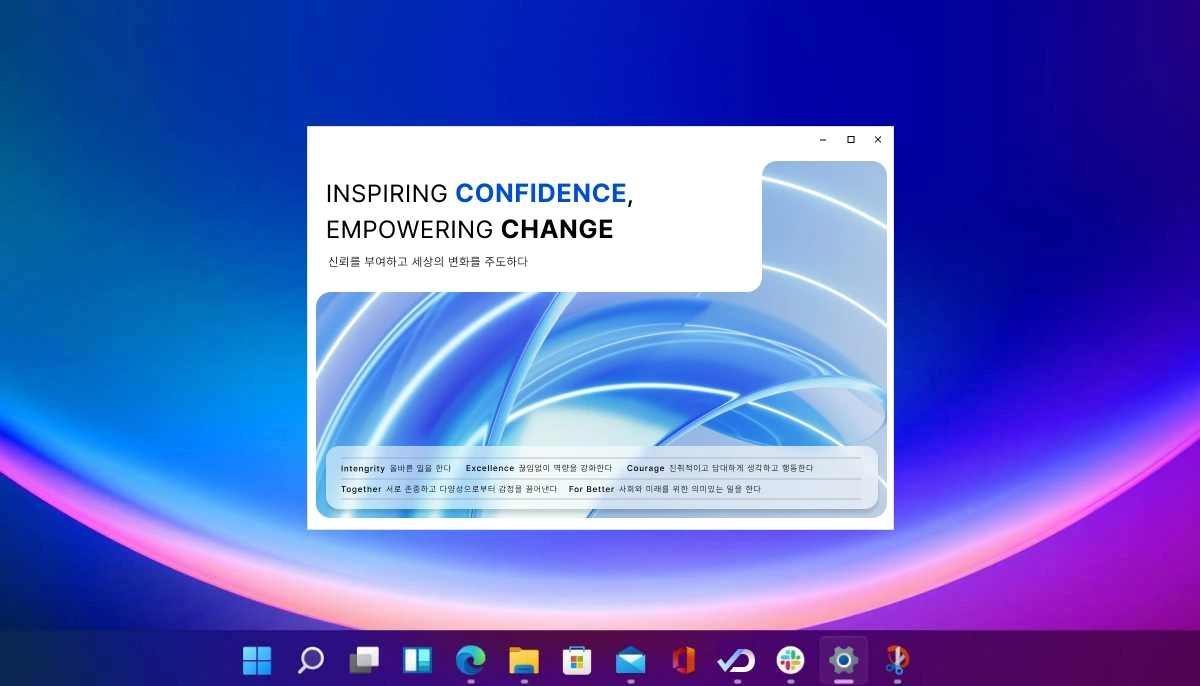Image resolution: width=1200 pixels, height=686 pixels.
Task: Click the "For Better" value label
Action: tap(592, 489)
